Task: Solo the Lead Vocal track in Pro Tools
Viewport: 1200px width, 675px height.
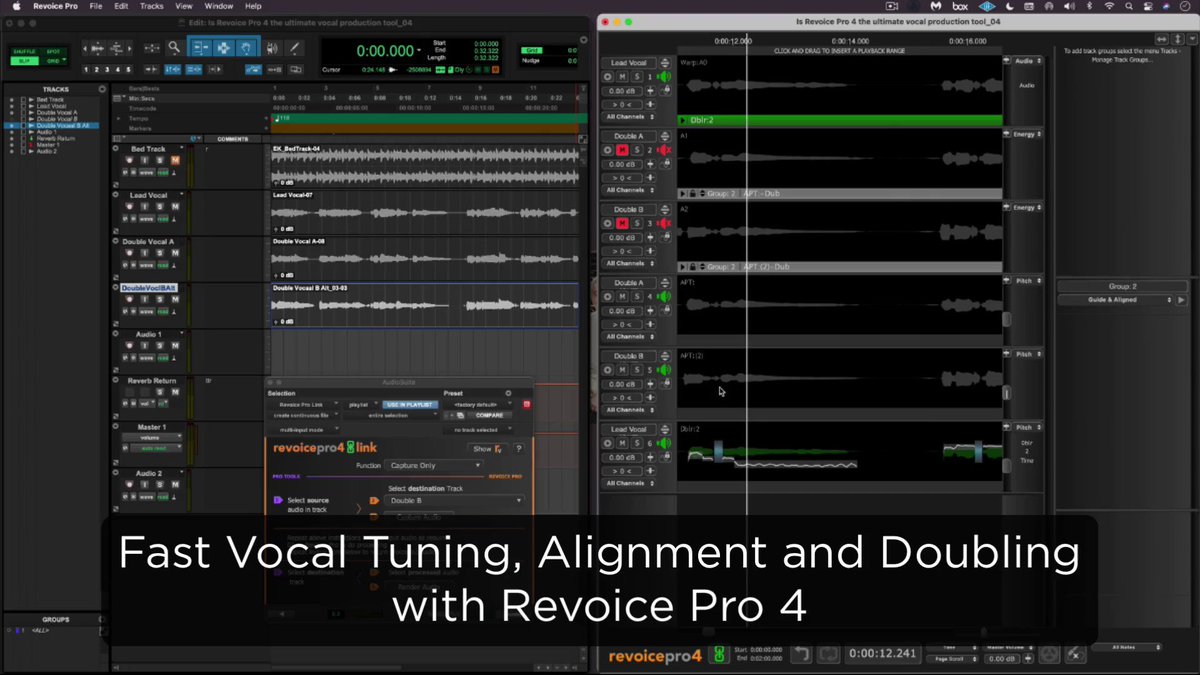Action: tap(160, 206)
